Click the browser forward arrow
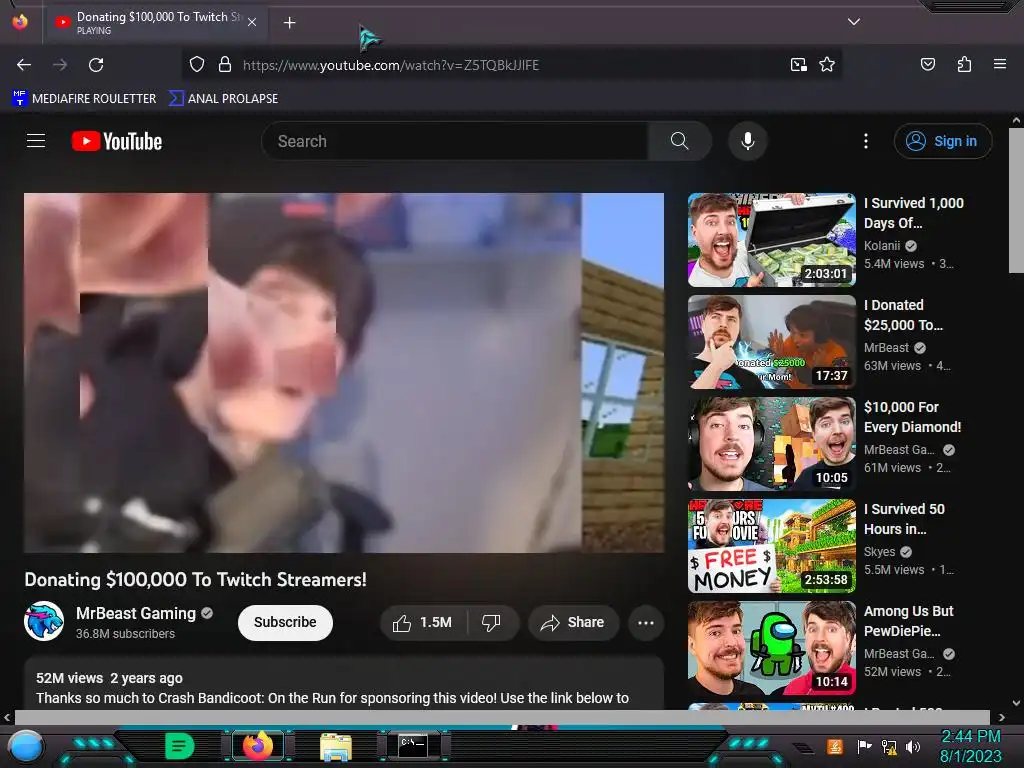This screenshot has width=1024, height=768. 60,65
